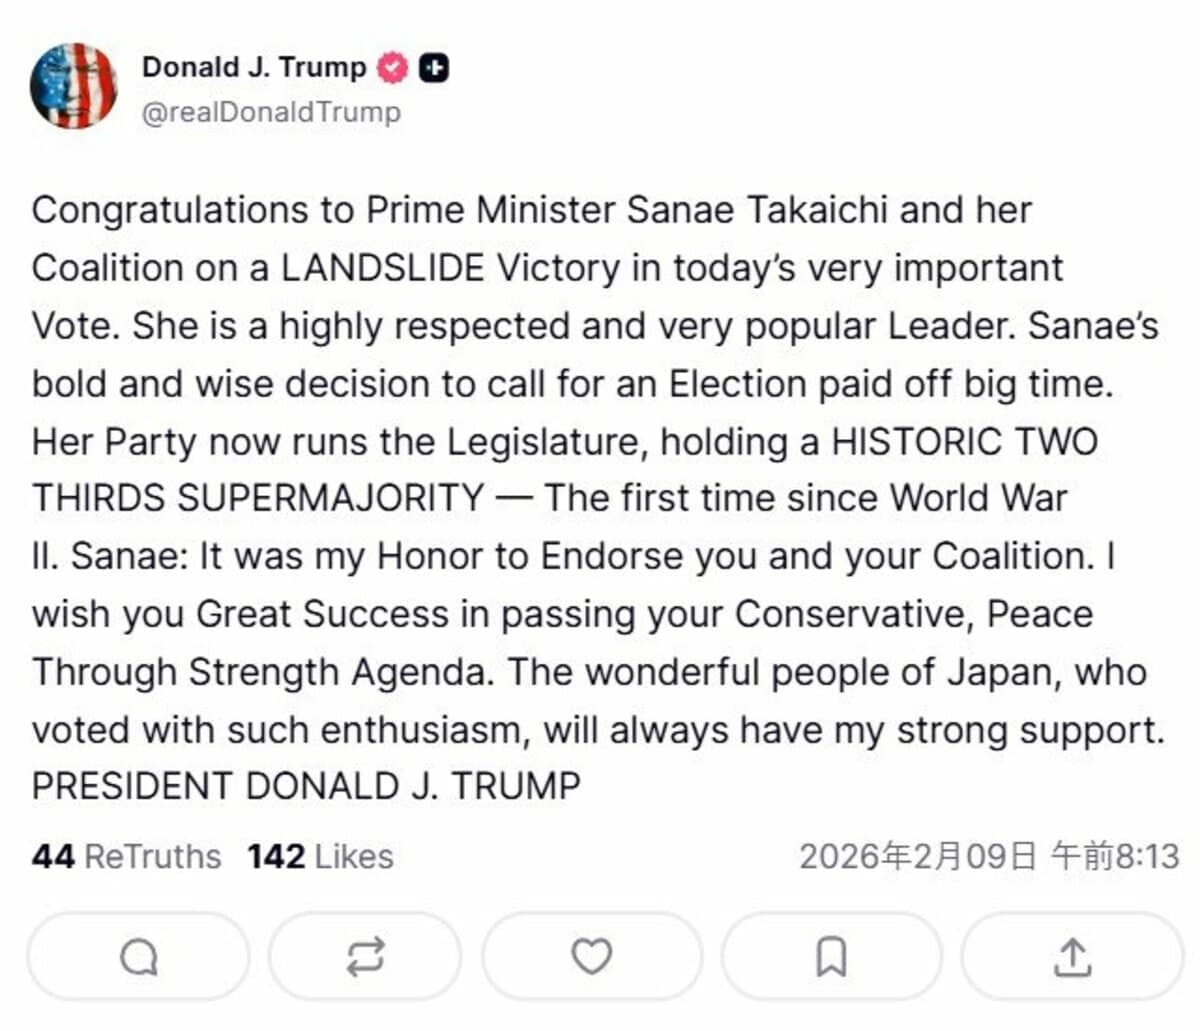The image size is (1200, 1031).
Task: View the list of 44 ReTruths
Action: 125,856
